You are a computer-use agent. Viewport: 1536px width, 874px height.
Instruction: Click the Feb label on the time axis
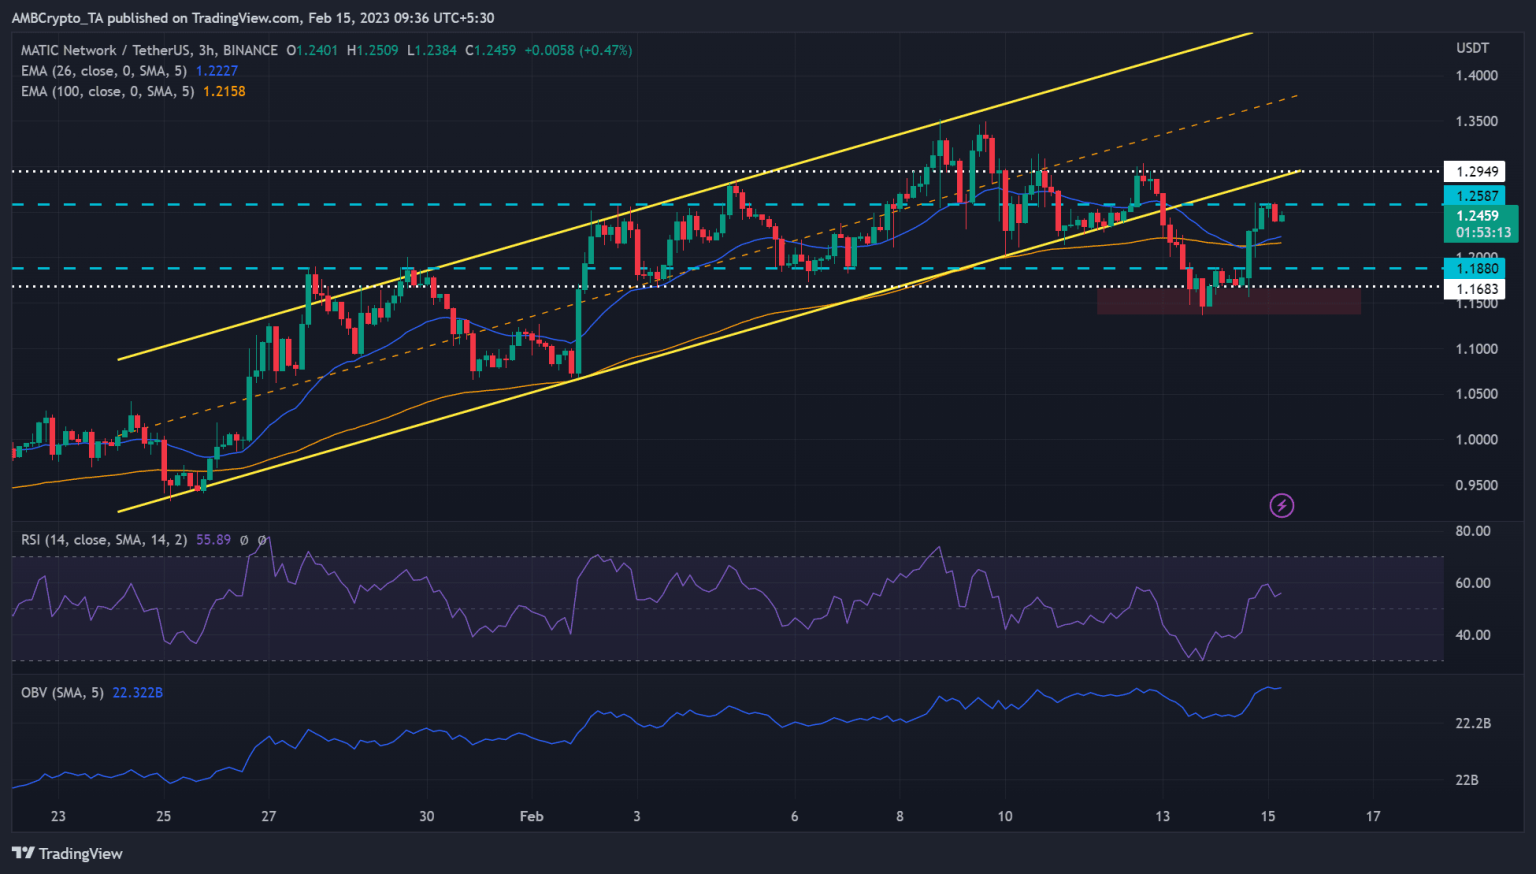tap(531, 816)
